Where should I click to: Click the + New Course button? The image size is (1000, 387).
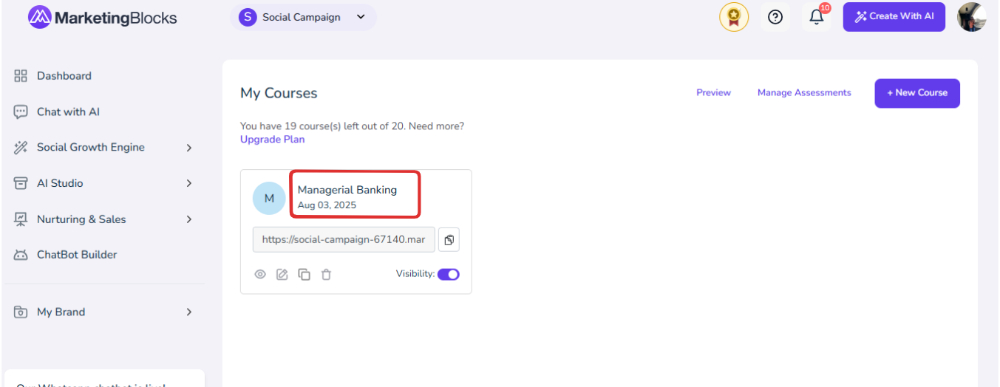[917, 93]
